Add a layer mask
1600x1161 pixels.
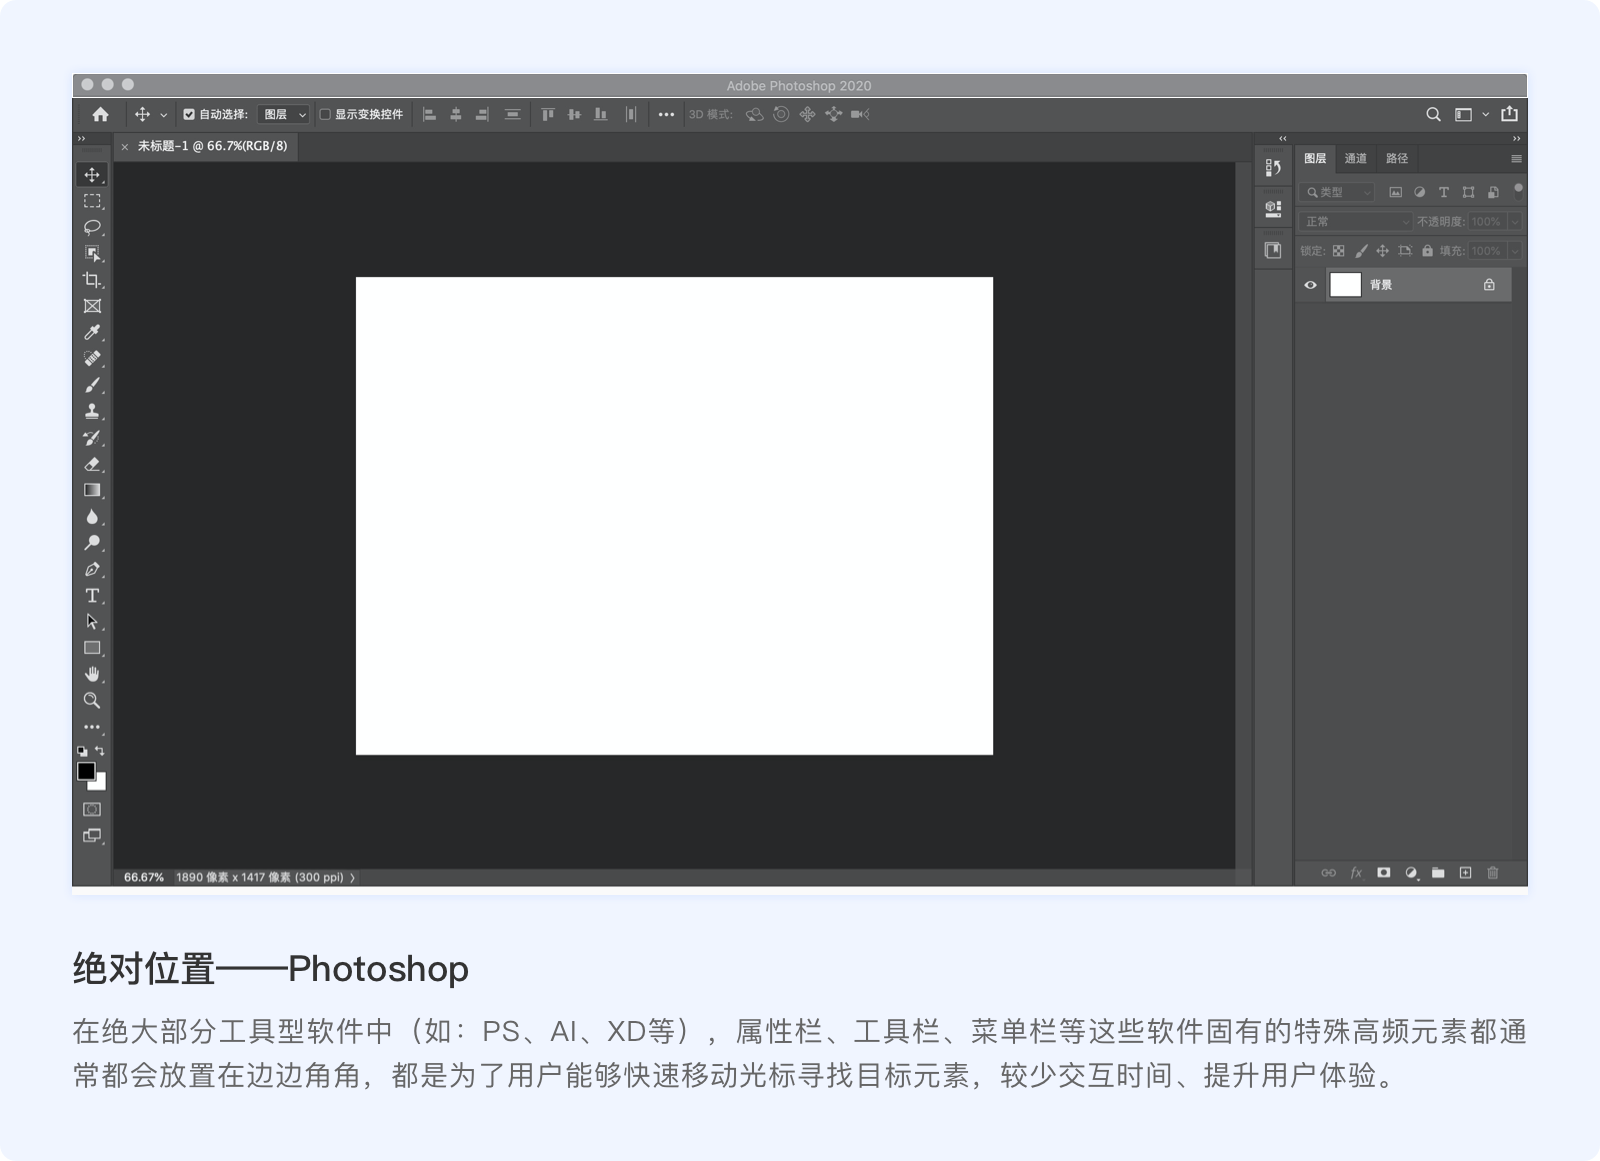pyautogui.click(x=1383, y=873)
